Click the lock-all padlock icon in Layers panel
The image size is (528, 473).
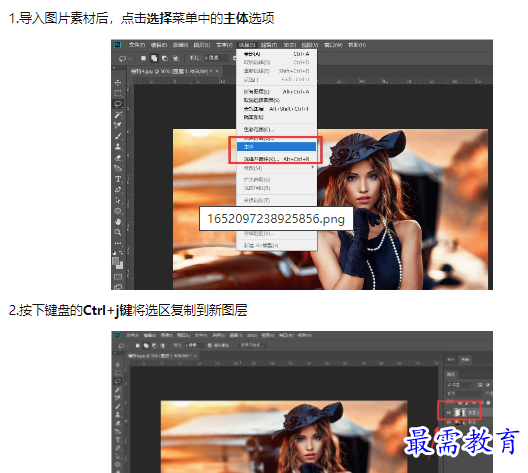point(488,402)
